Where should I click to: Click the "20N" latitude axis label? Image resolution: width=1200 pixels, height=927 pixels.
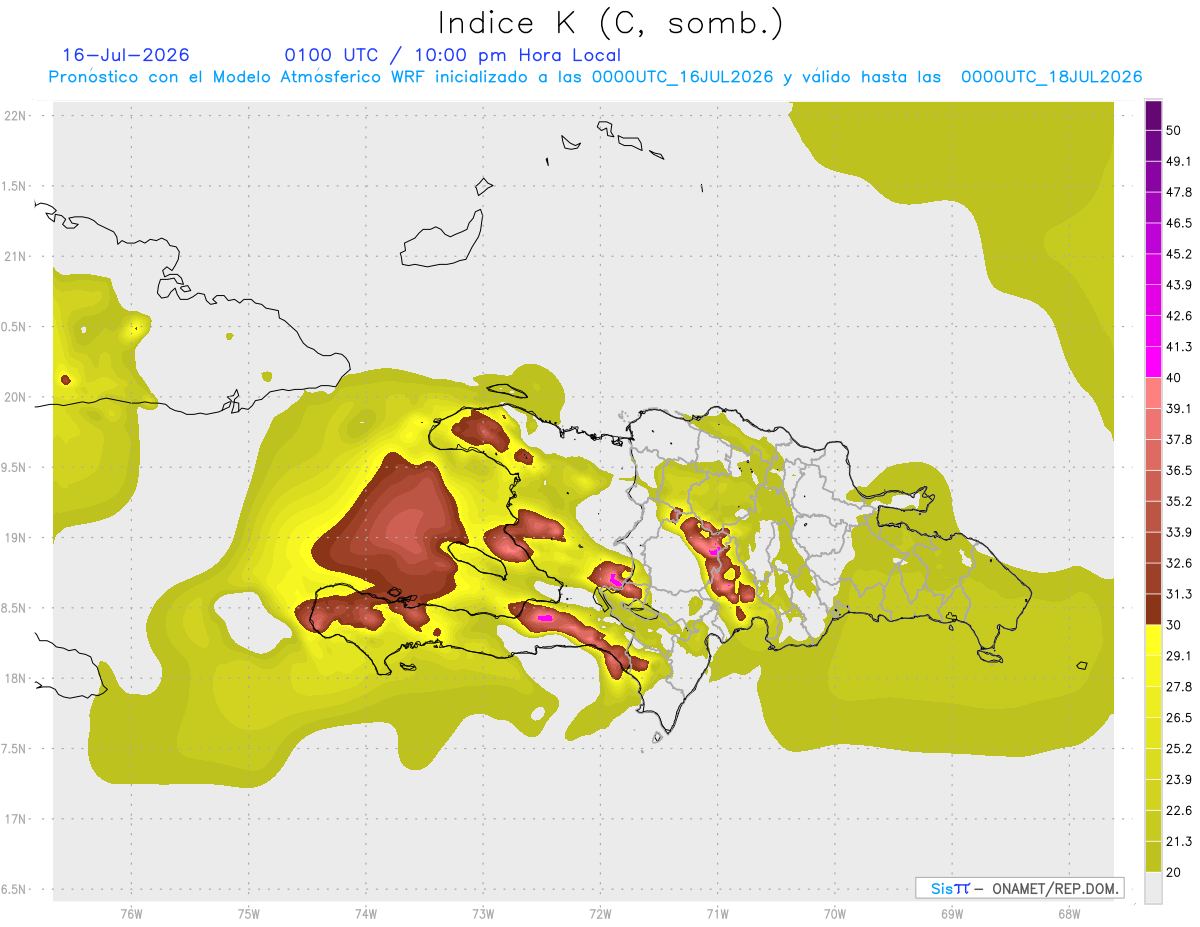[14, 397]
